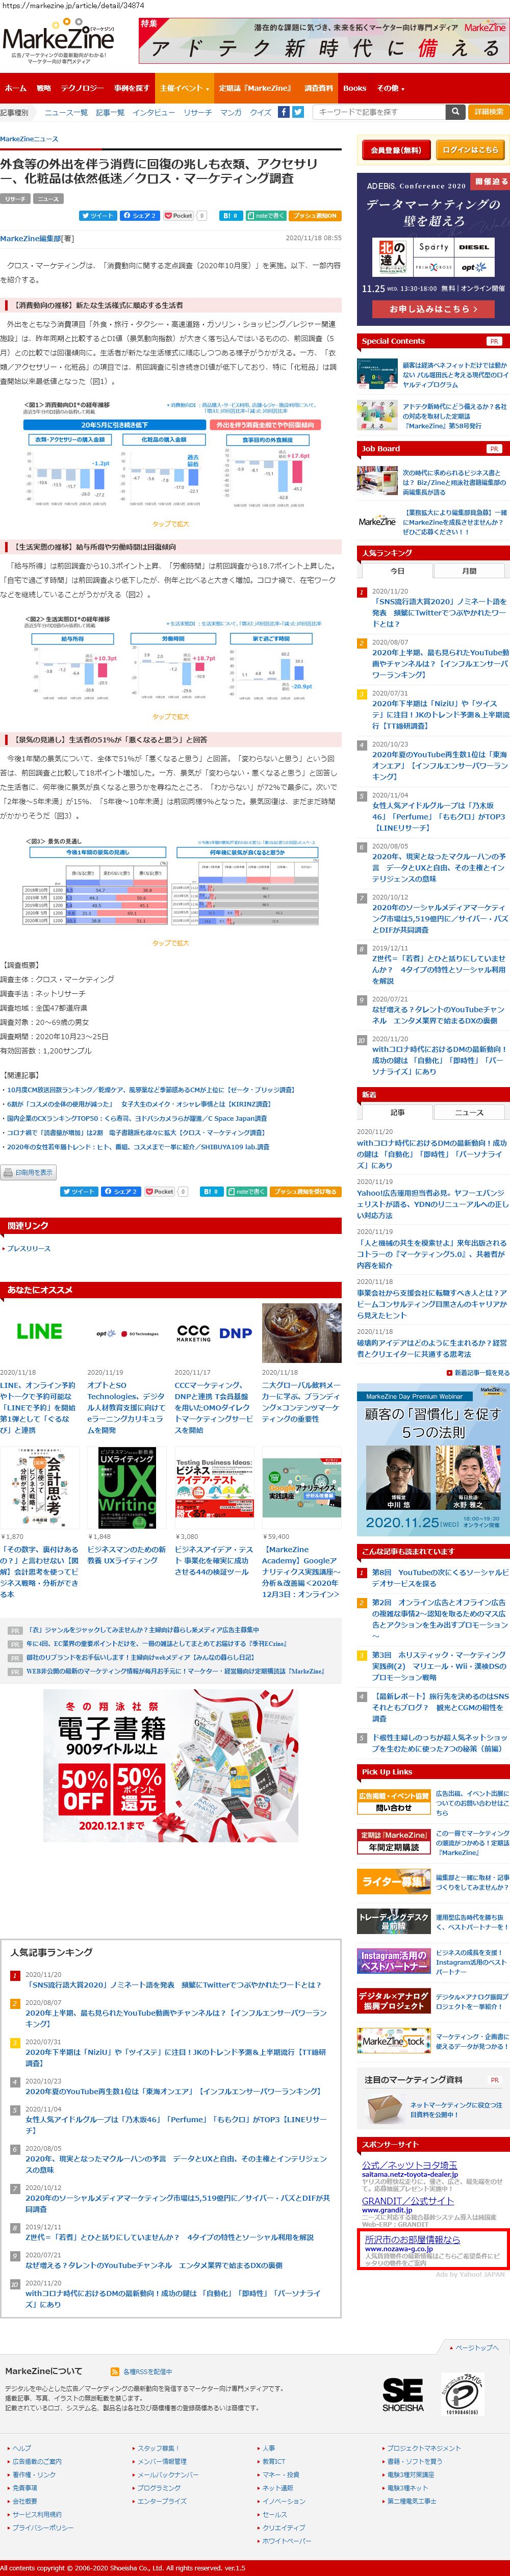This screenshot has height=2576, width=510.
Task: Open the MarkeZine logo homepage
Action: [x=58, y=40]
